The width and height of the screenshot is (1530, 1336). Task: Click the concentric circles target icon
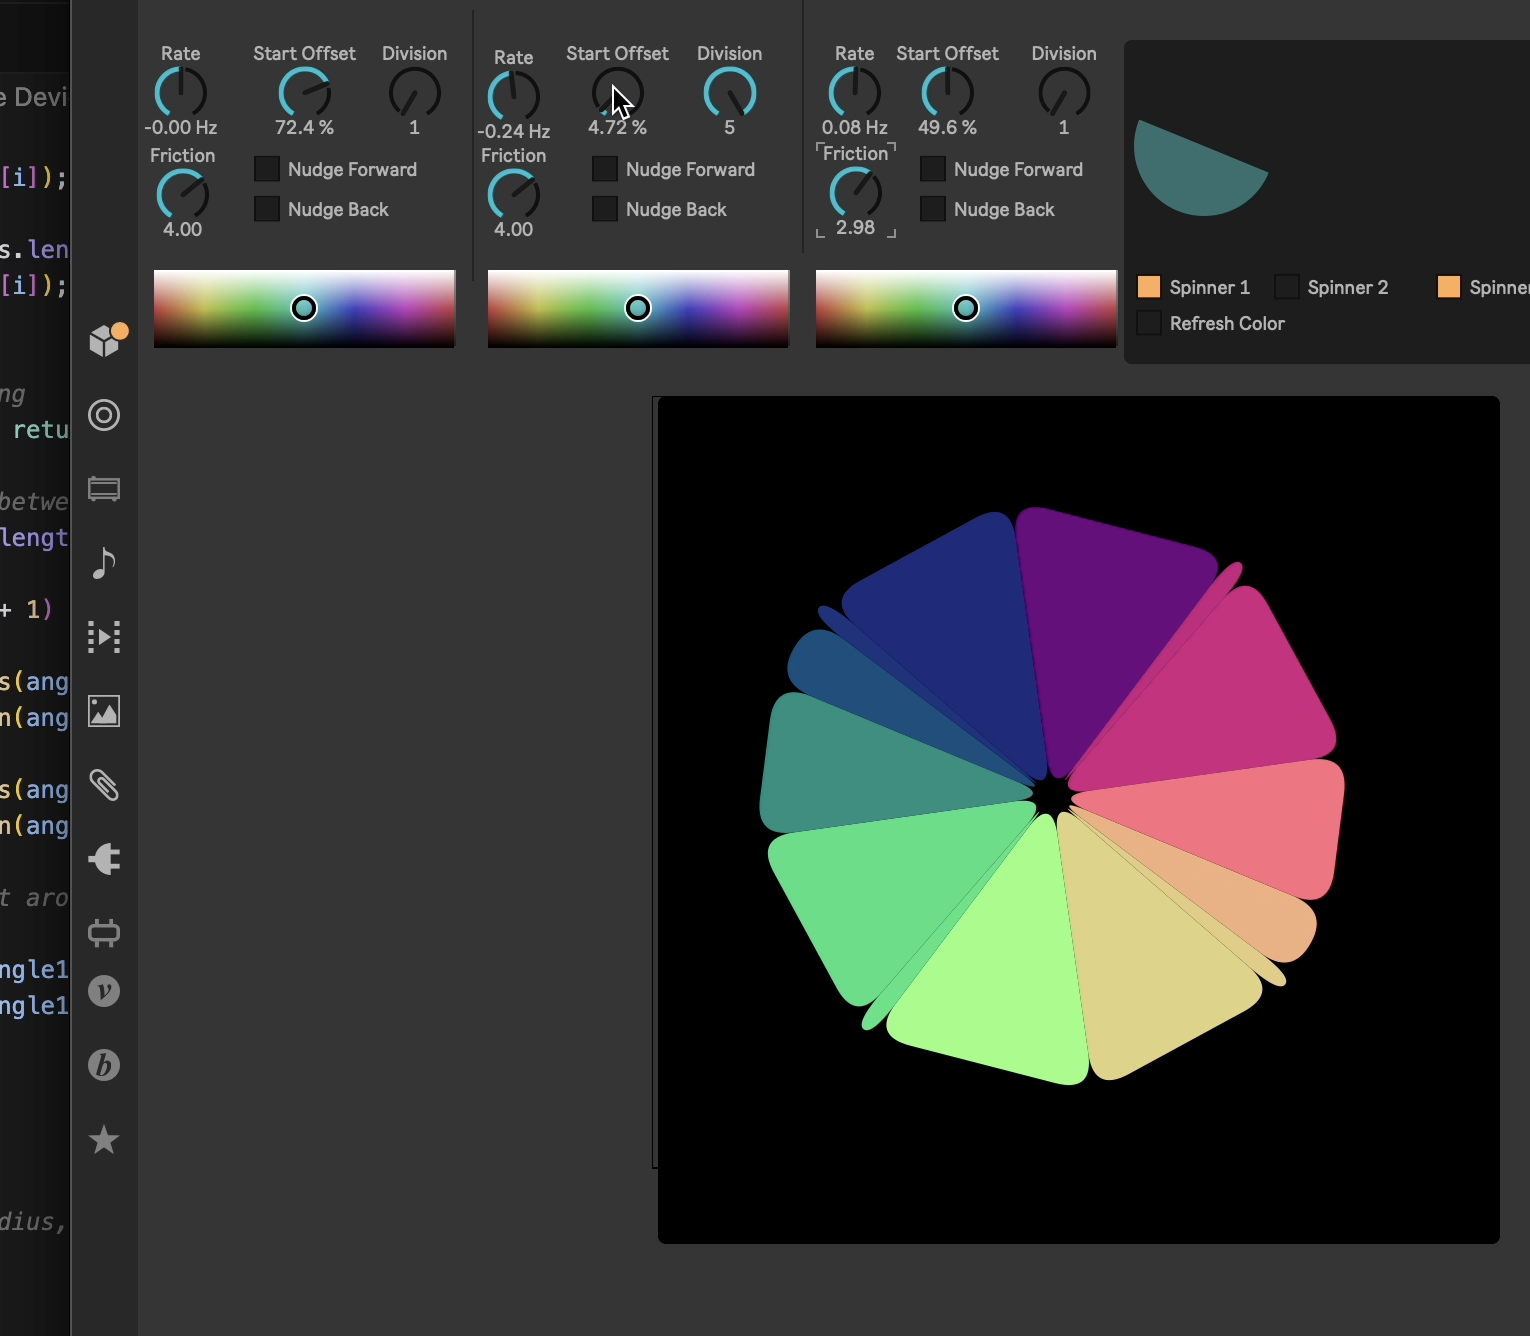104,415
